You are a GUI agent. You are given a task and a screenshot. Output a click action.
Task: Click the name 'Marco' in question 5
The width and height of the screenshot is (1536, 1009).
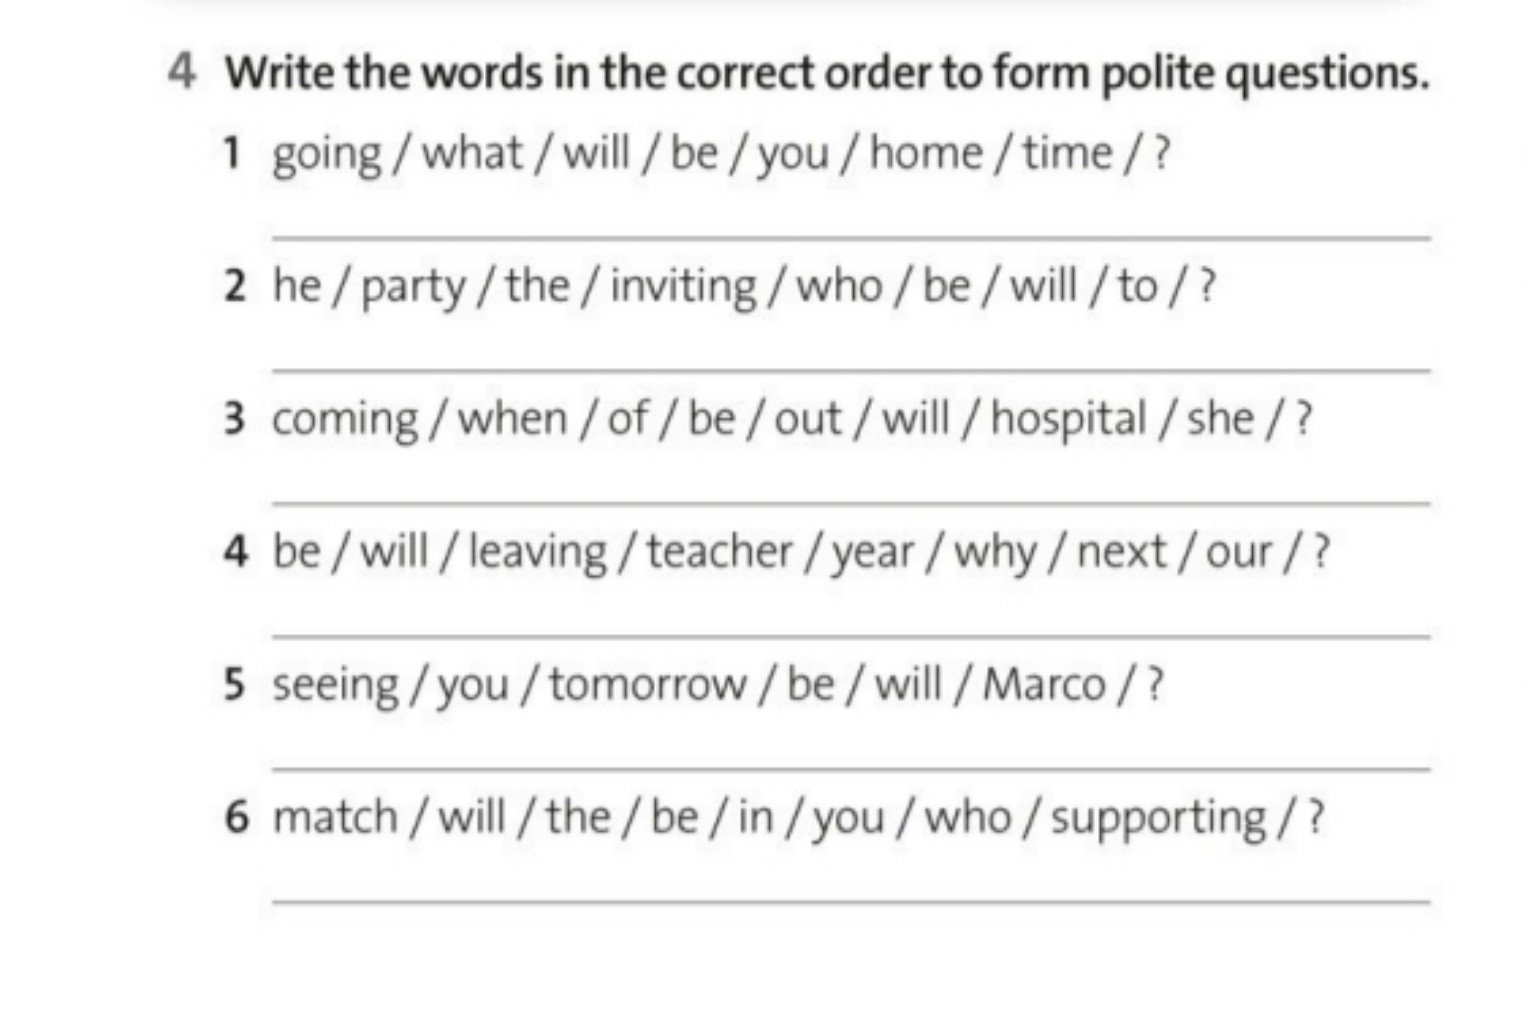point(1044,685)
